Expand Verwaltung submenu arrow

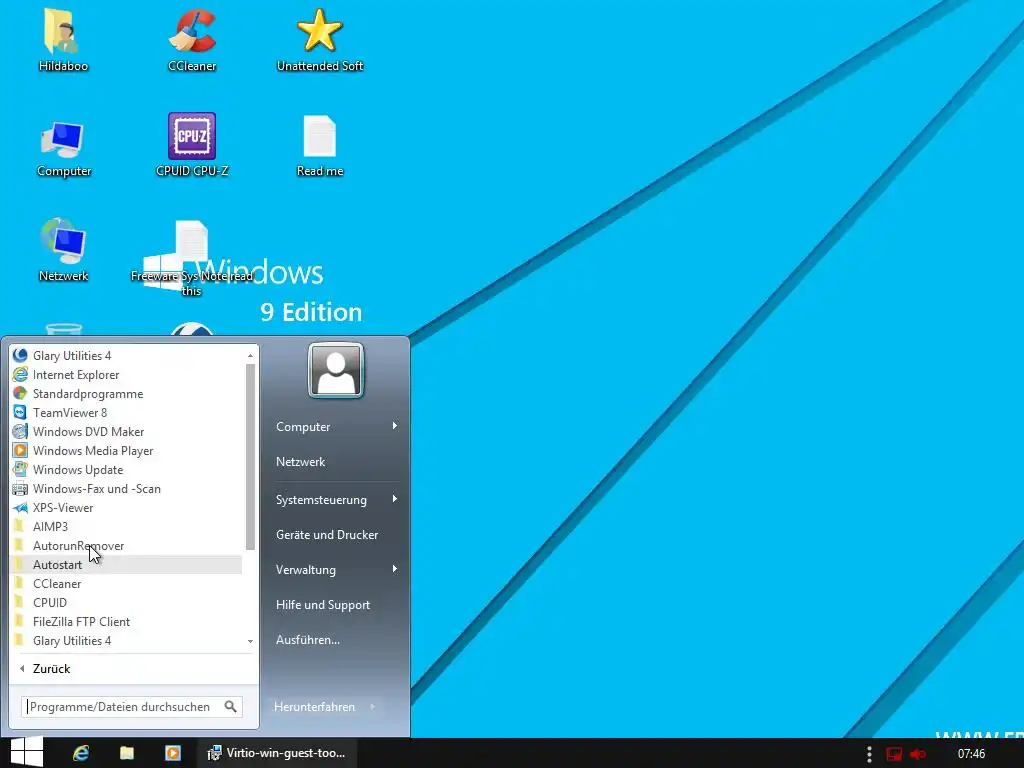pyautogui.click(x=394, y=569)
